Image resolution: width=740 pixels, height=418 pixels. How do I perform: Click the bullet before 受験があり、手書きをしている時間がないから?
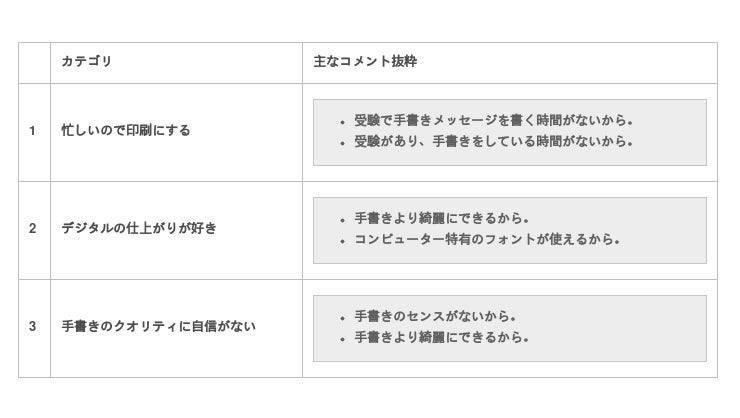(x=342, y=143)
